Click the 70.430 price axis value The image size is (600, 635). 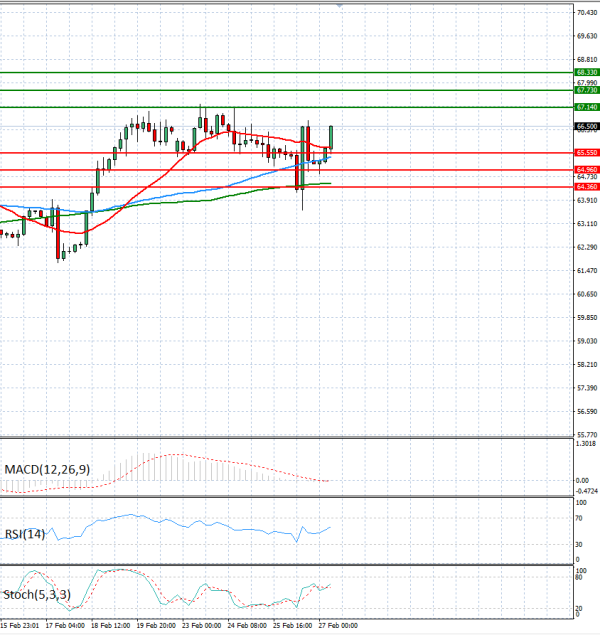click(x=586, y=13)
